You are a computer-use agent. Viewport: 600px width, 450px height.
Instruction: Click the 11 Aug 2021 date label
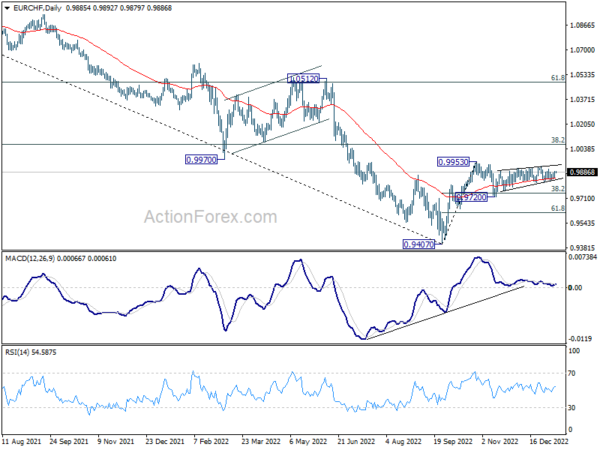coord(21,441)
